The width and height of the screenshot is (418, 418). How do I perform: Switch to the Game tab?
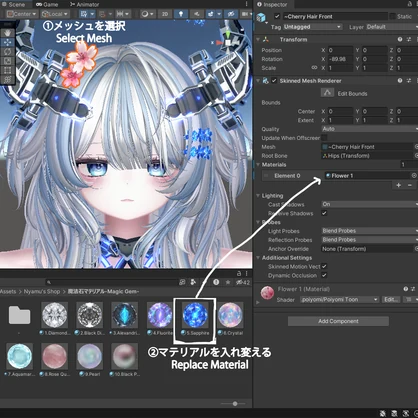[x=47, y=4]
